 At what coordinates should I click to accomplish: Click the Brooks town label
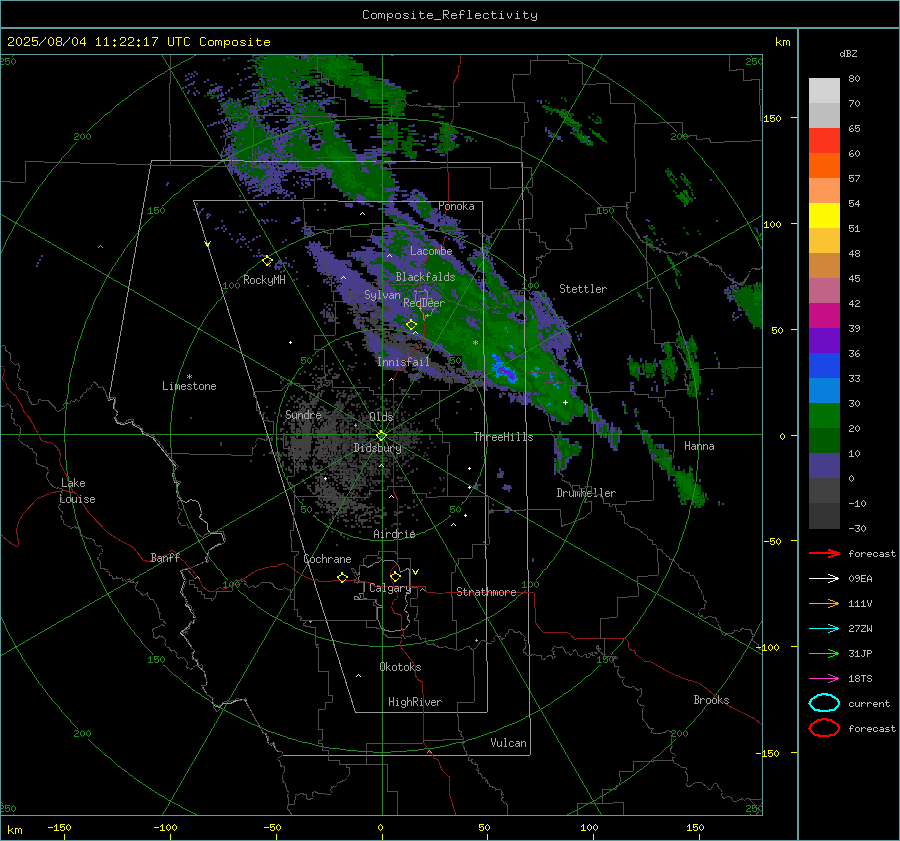tap(711, 700)
